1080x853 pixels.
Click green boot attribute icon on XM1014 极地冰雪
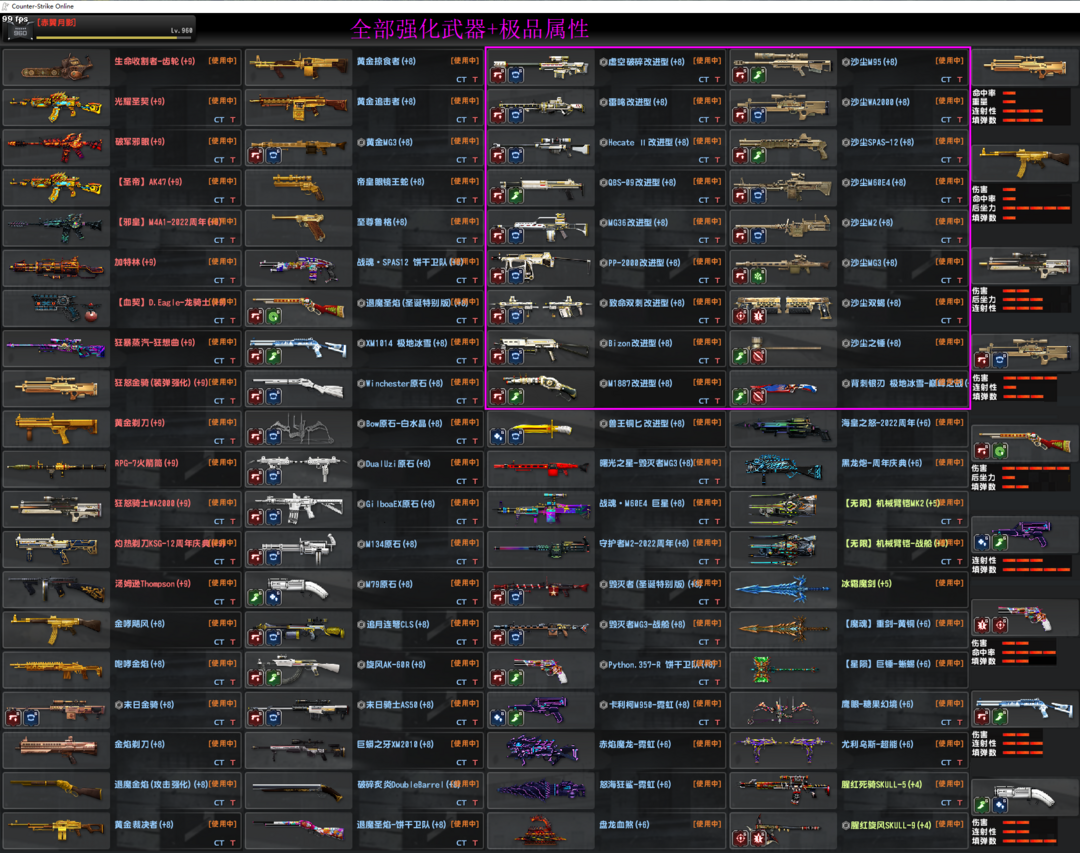tap(273, 357)
